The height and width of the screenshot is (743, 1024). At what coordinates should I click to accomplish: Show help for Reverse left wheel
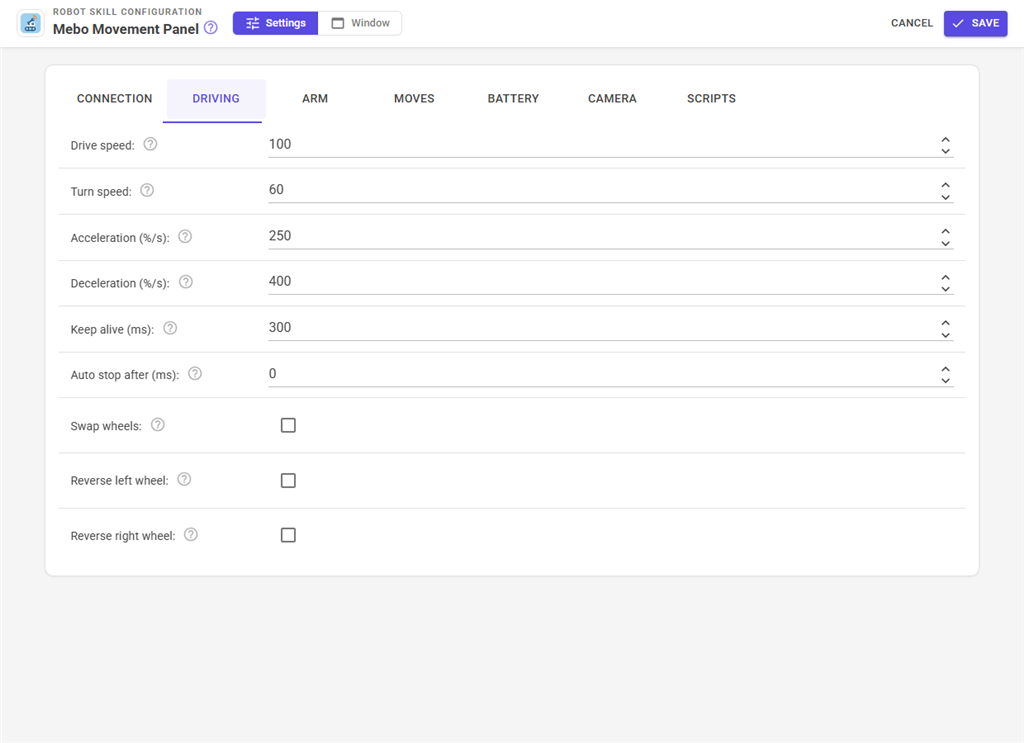click(x=184, y=480)
